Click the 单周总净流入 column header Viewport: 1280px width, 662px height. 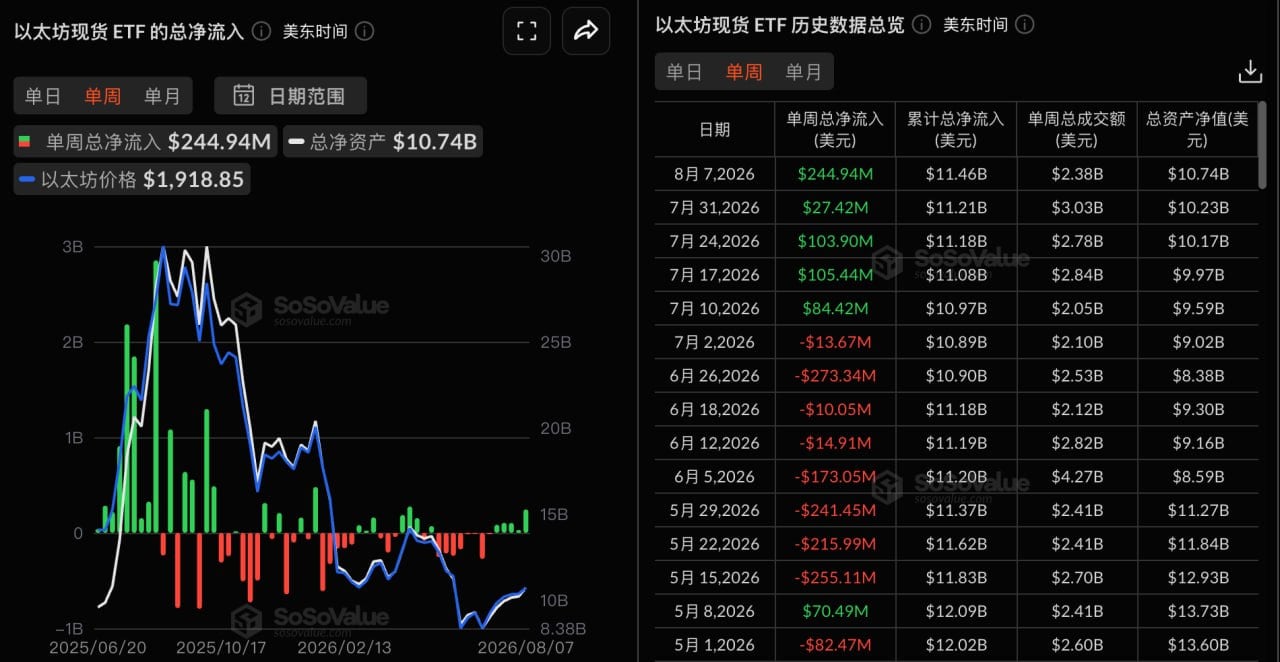pyautogui.click(x=835, y=129)
